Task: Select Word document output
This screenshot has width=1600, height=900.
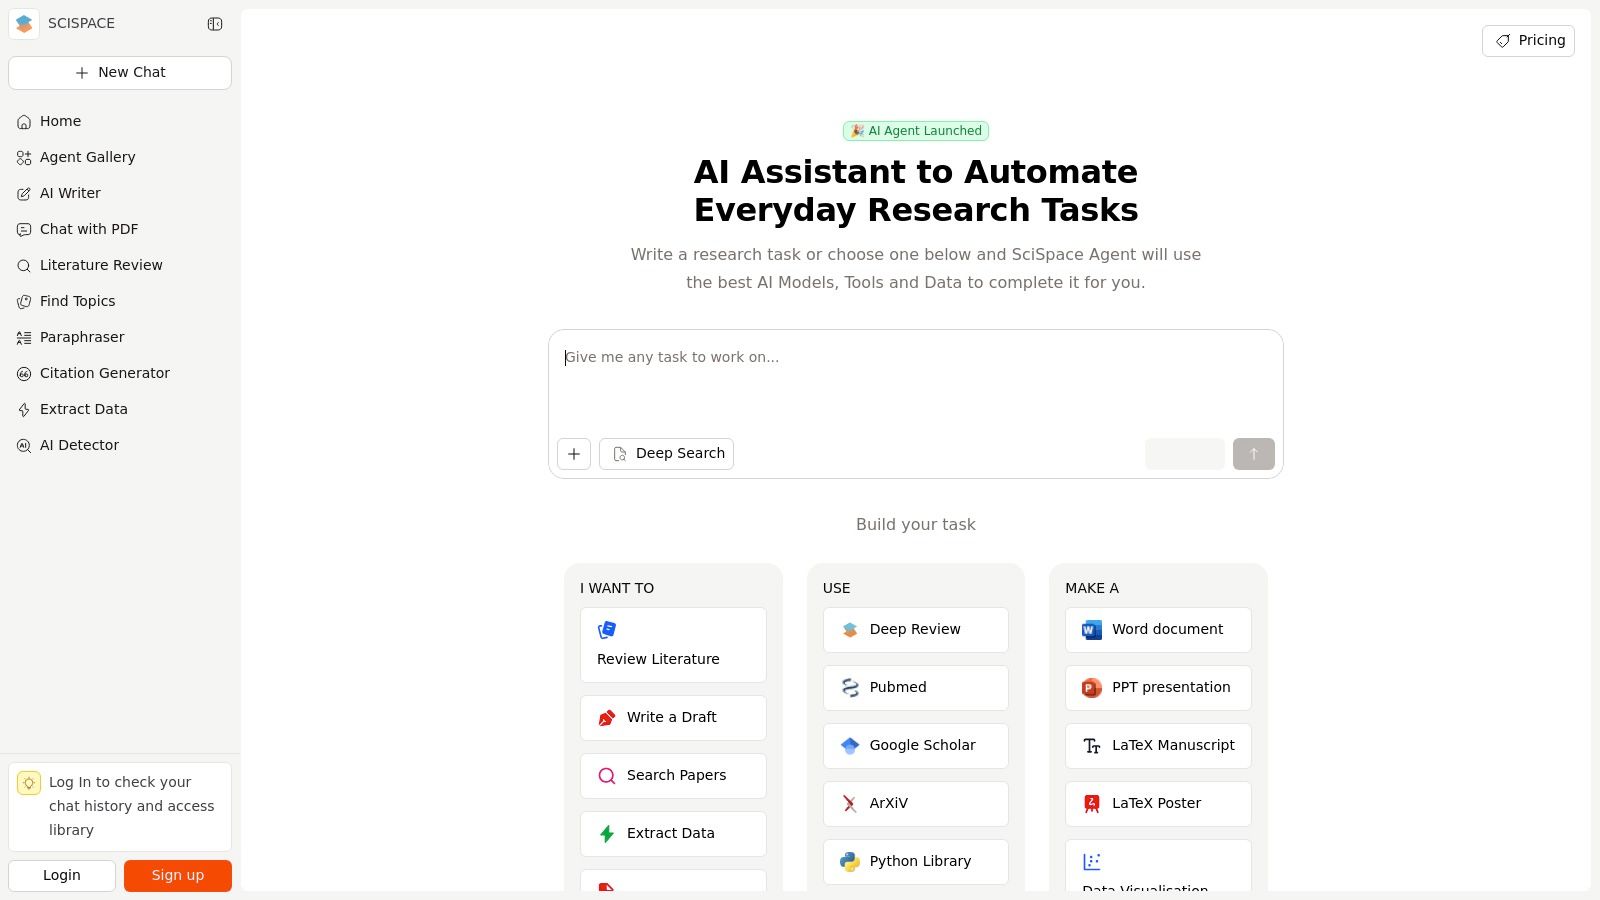Action: point(1157,630)
